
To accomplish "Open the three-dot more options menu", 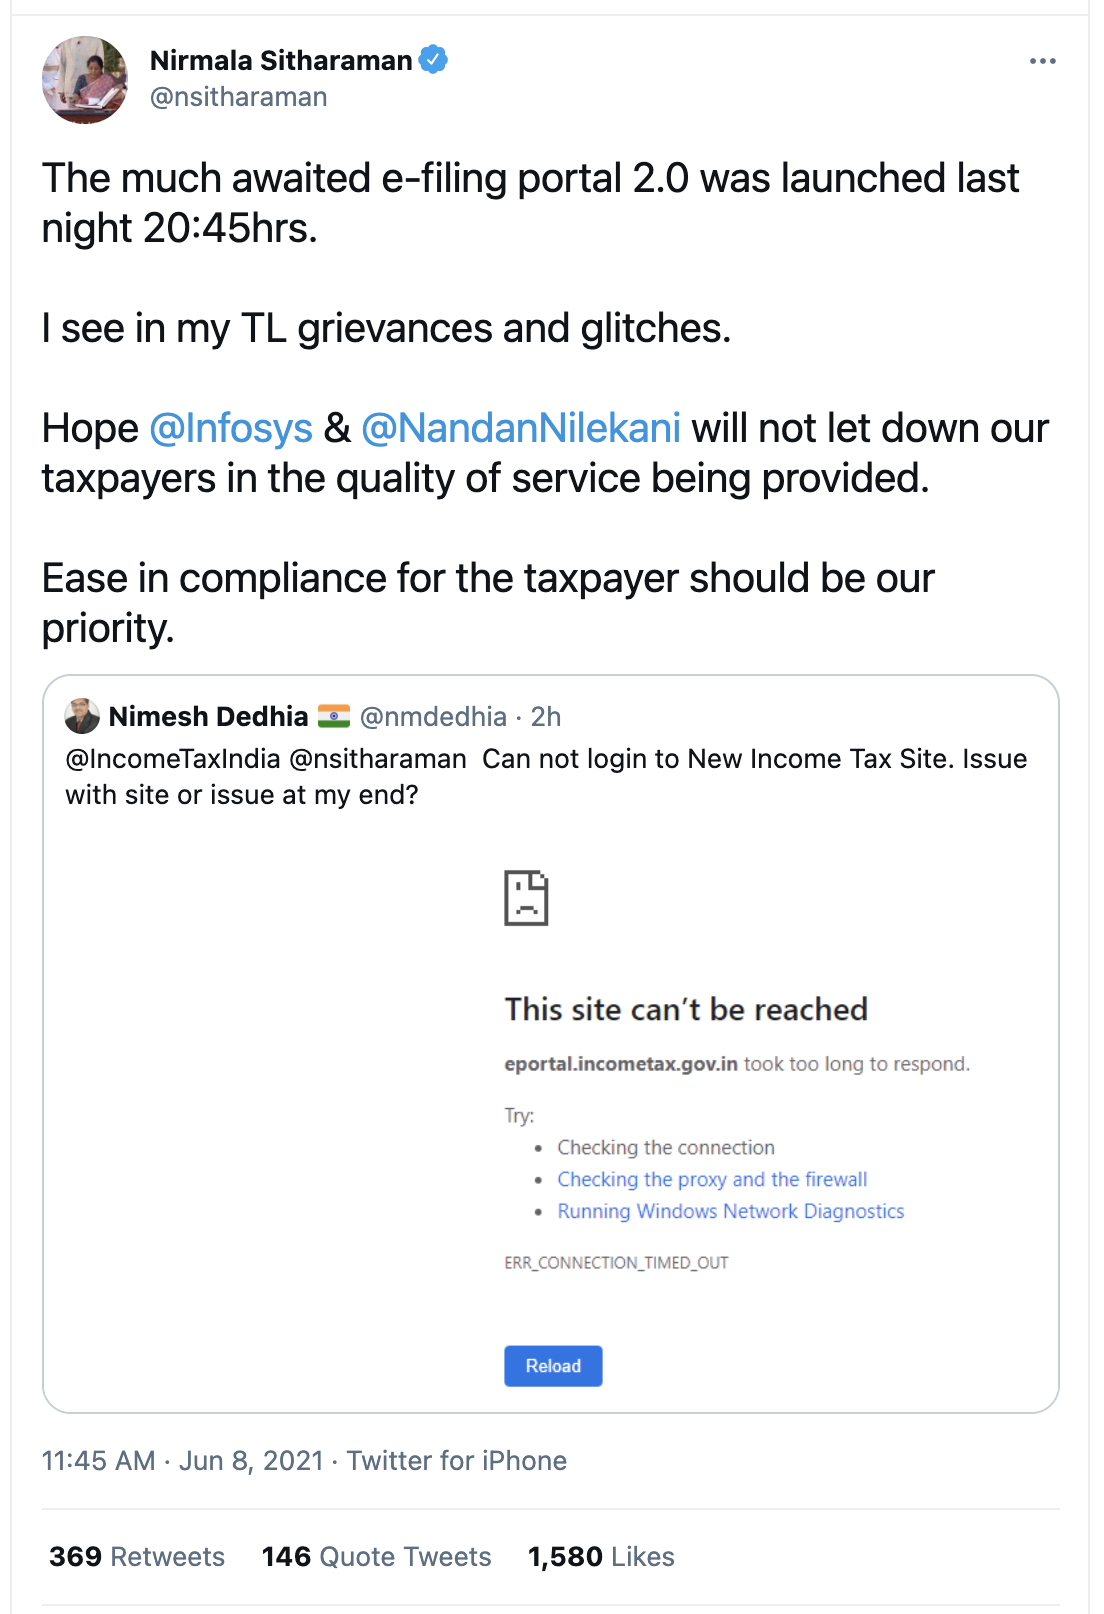I will 1042,61.
